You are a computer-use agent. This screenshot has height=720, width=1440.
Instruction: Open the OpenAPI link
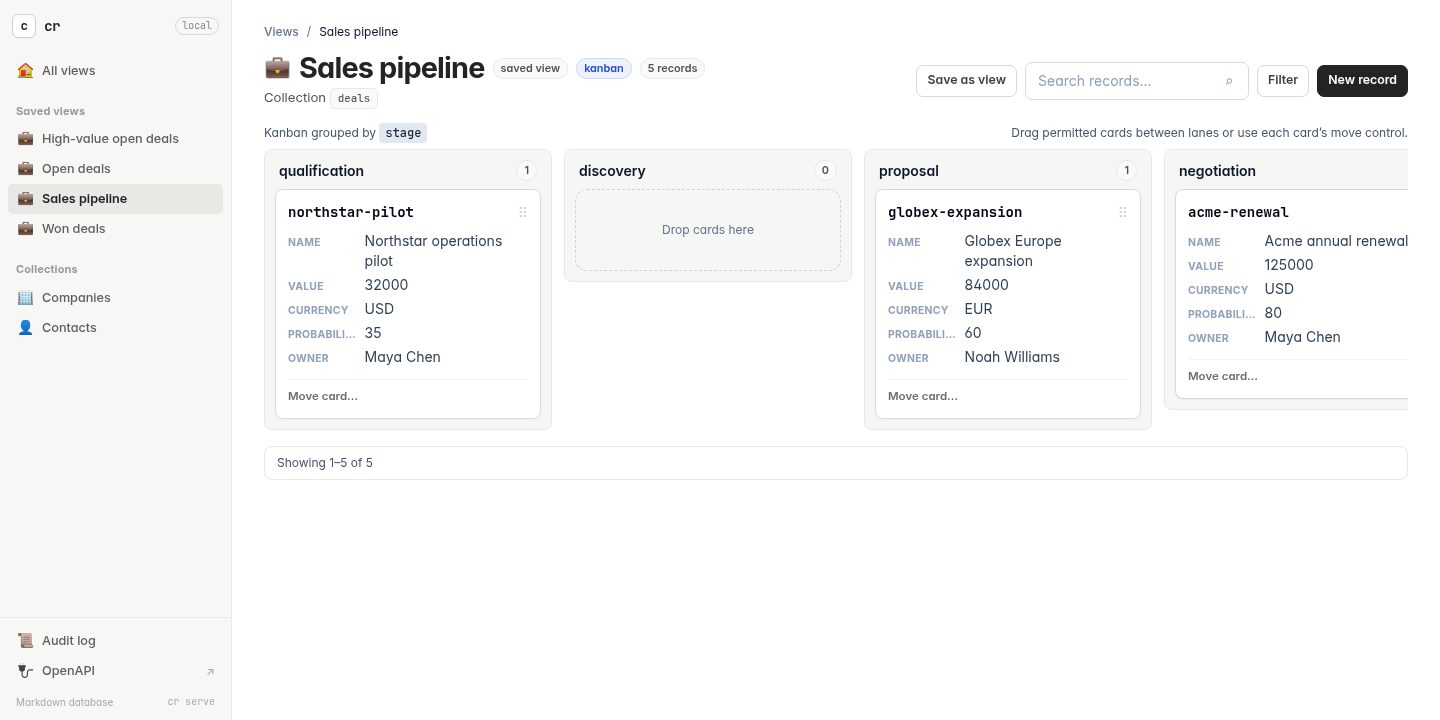(x=116, y=671)
